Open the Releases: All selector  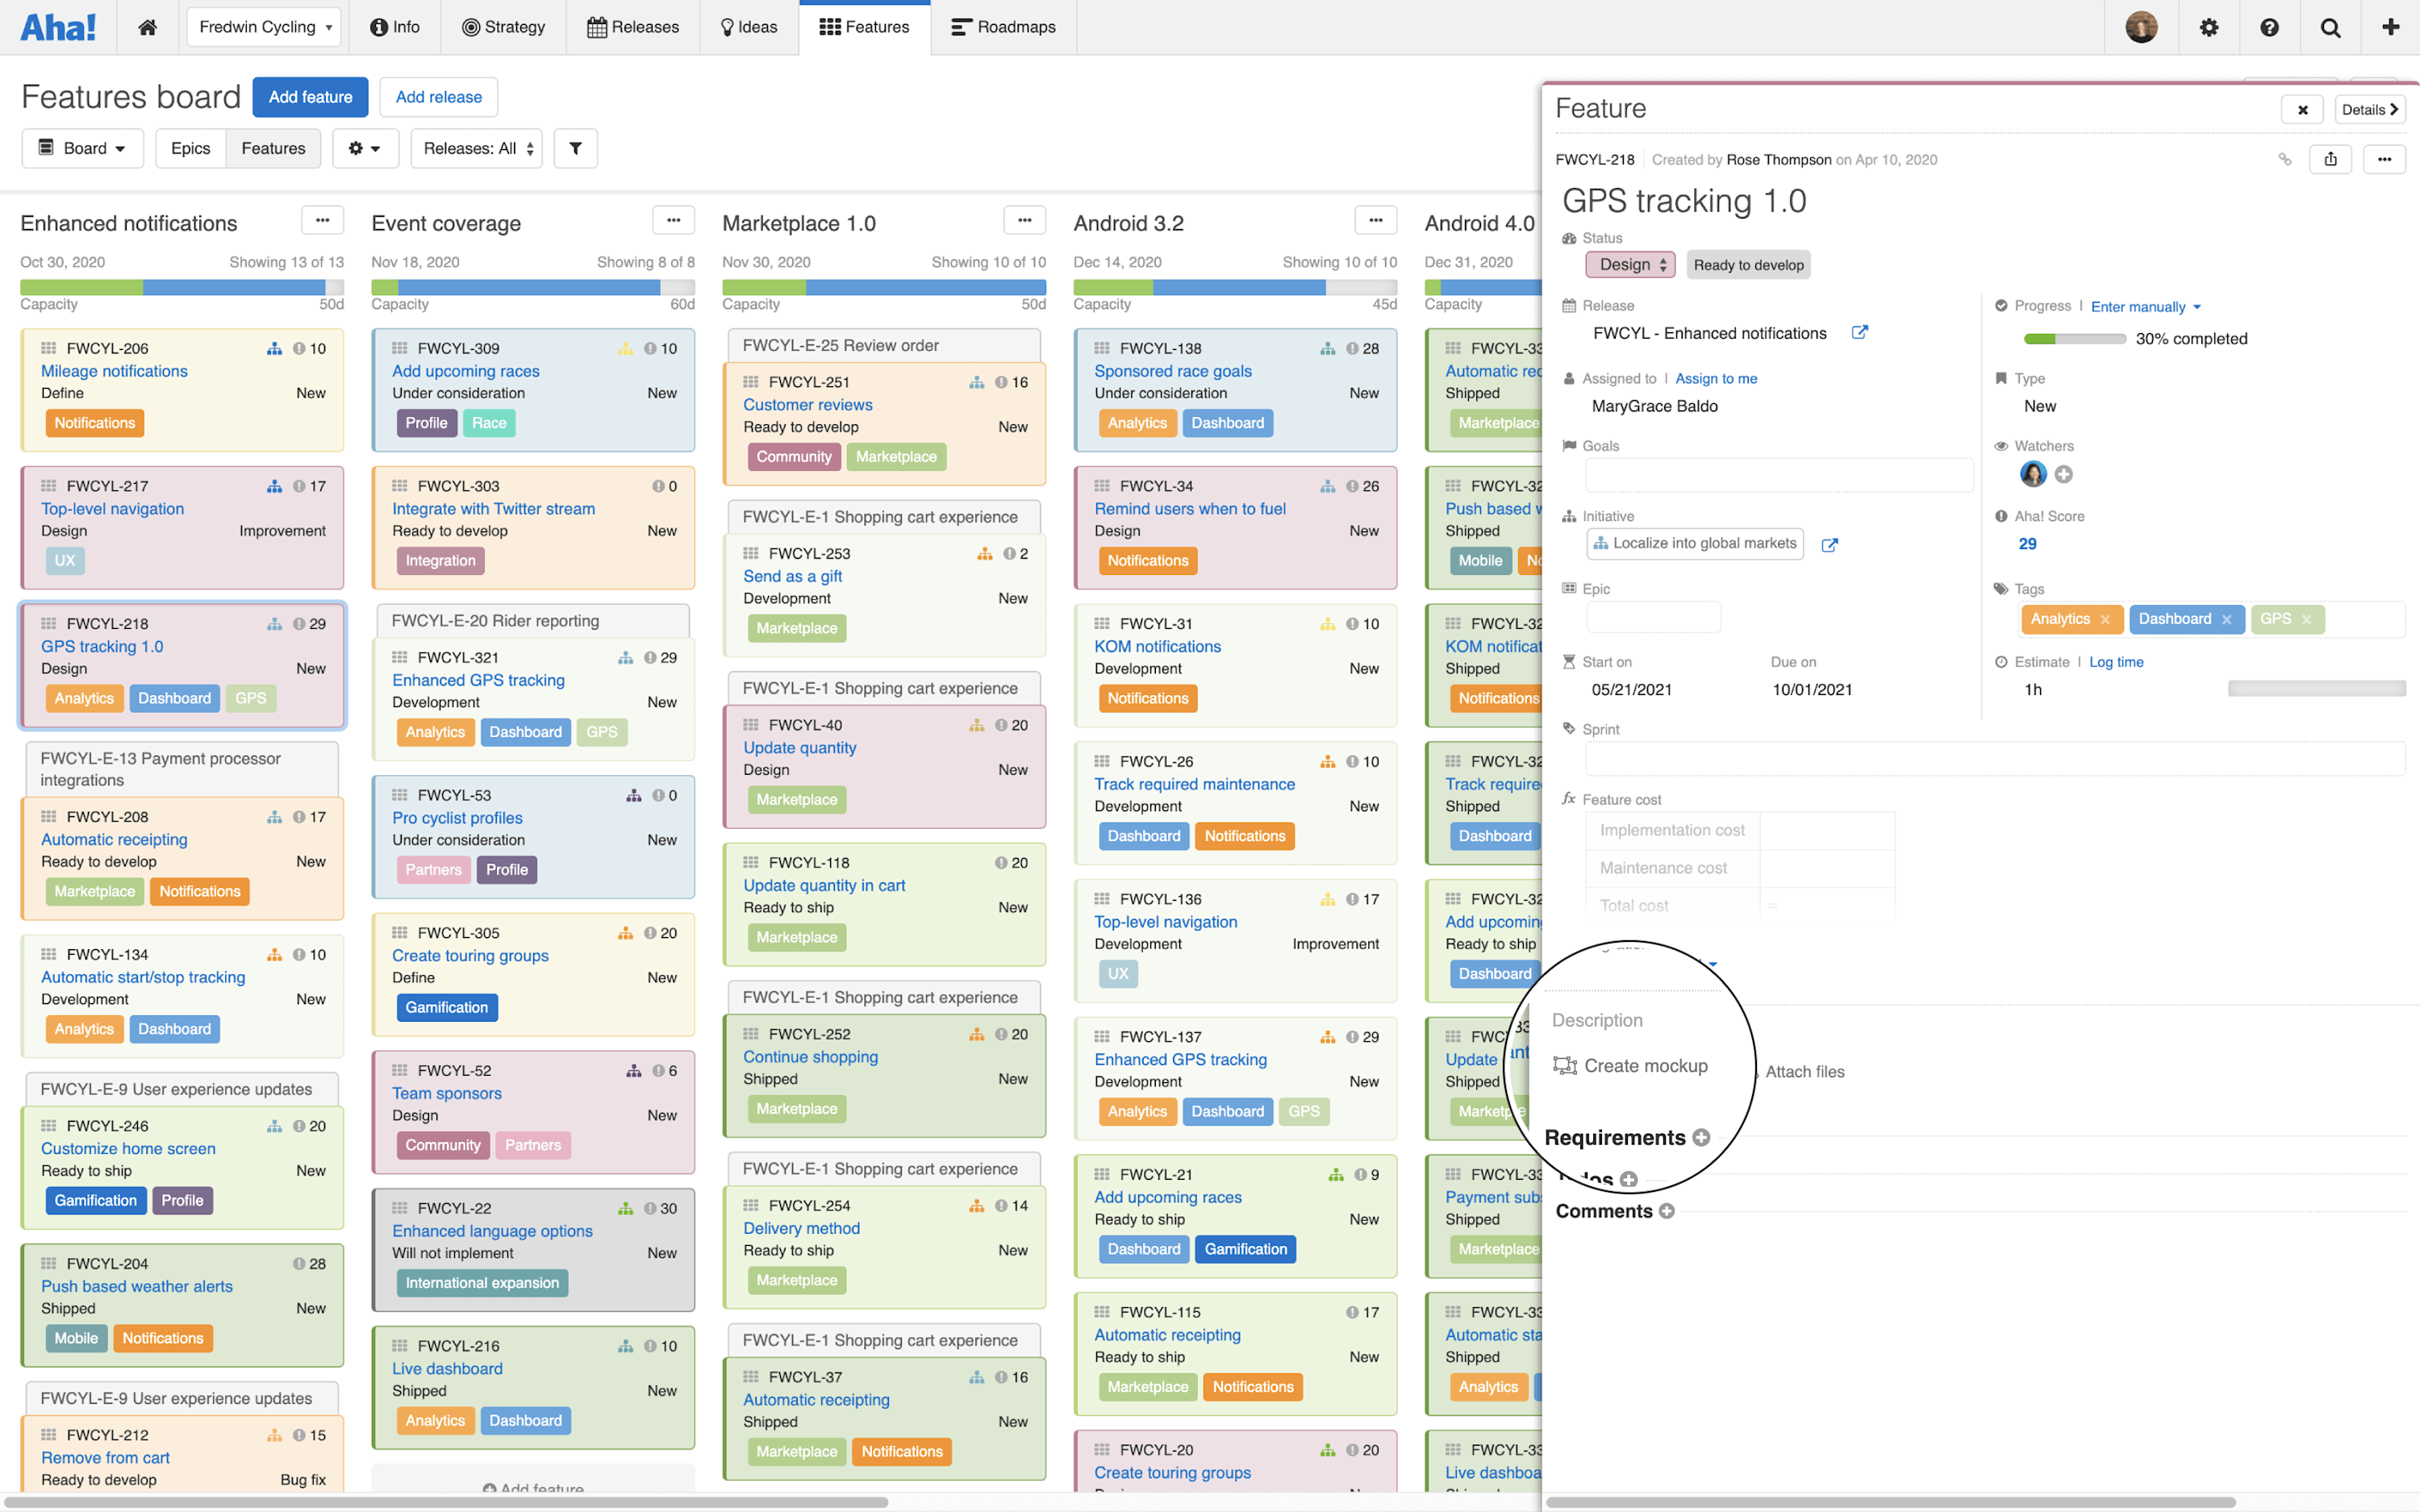(477, 148)
